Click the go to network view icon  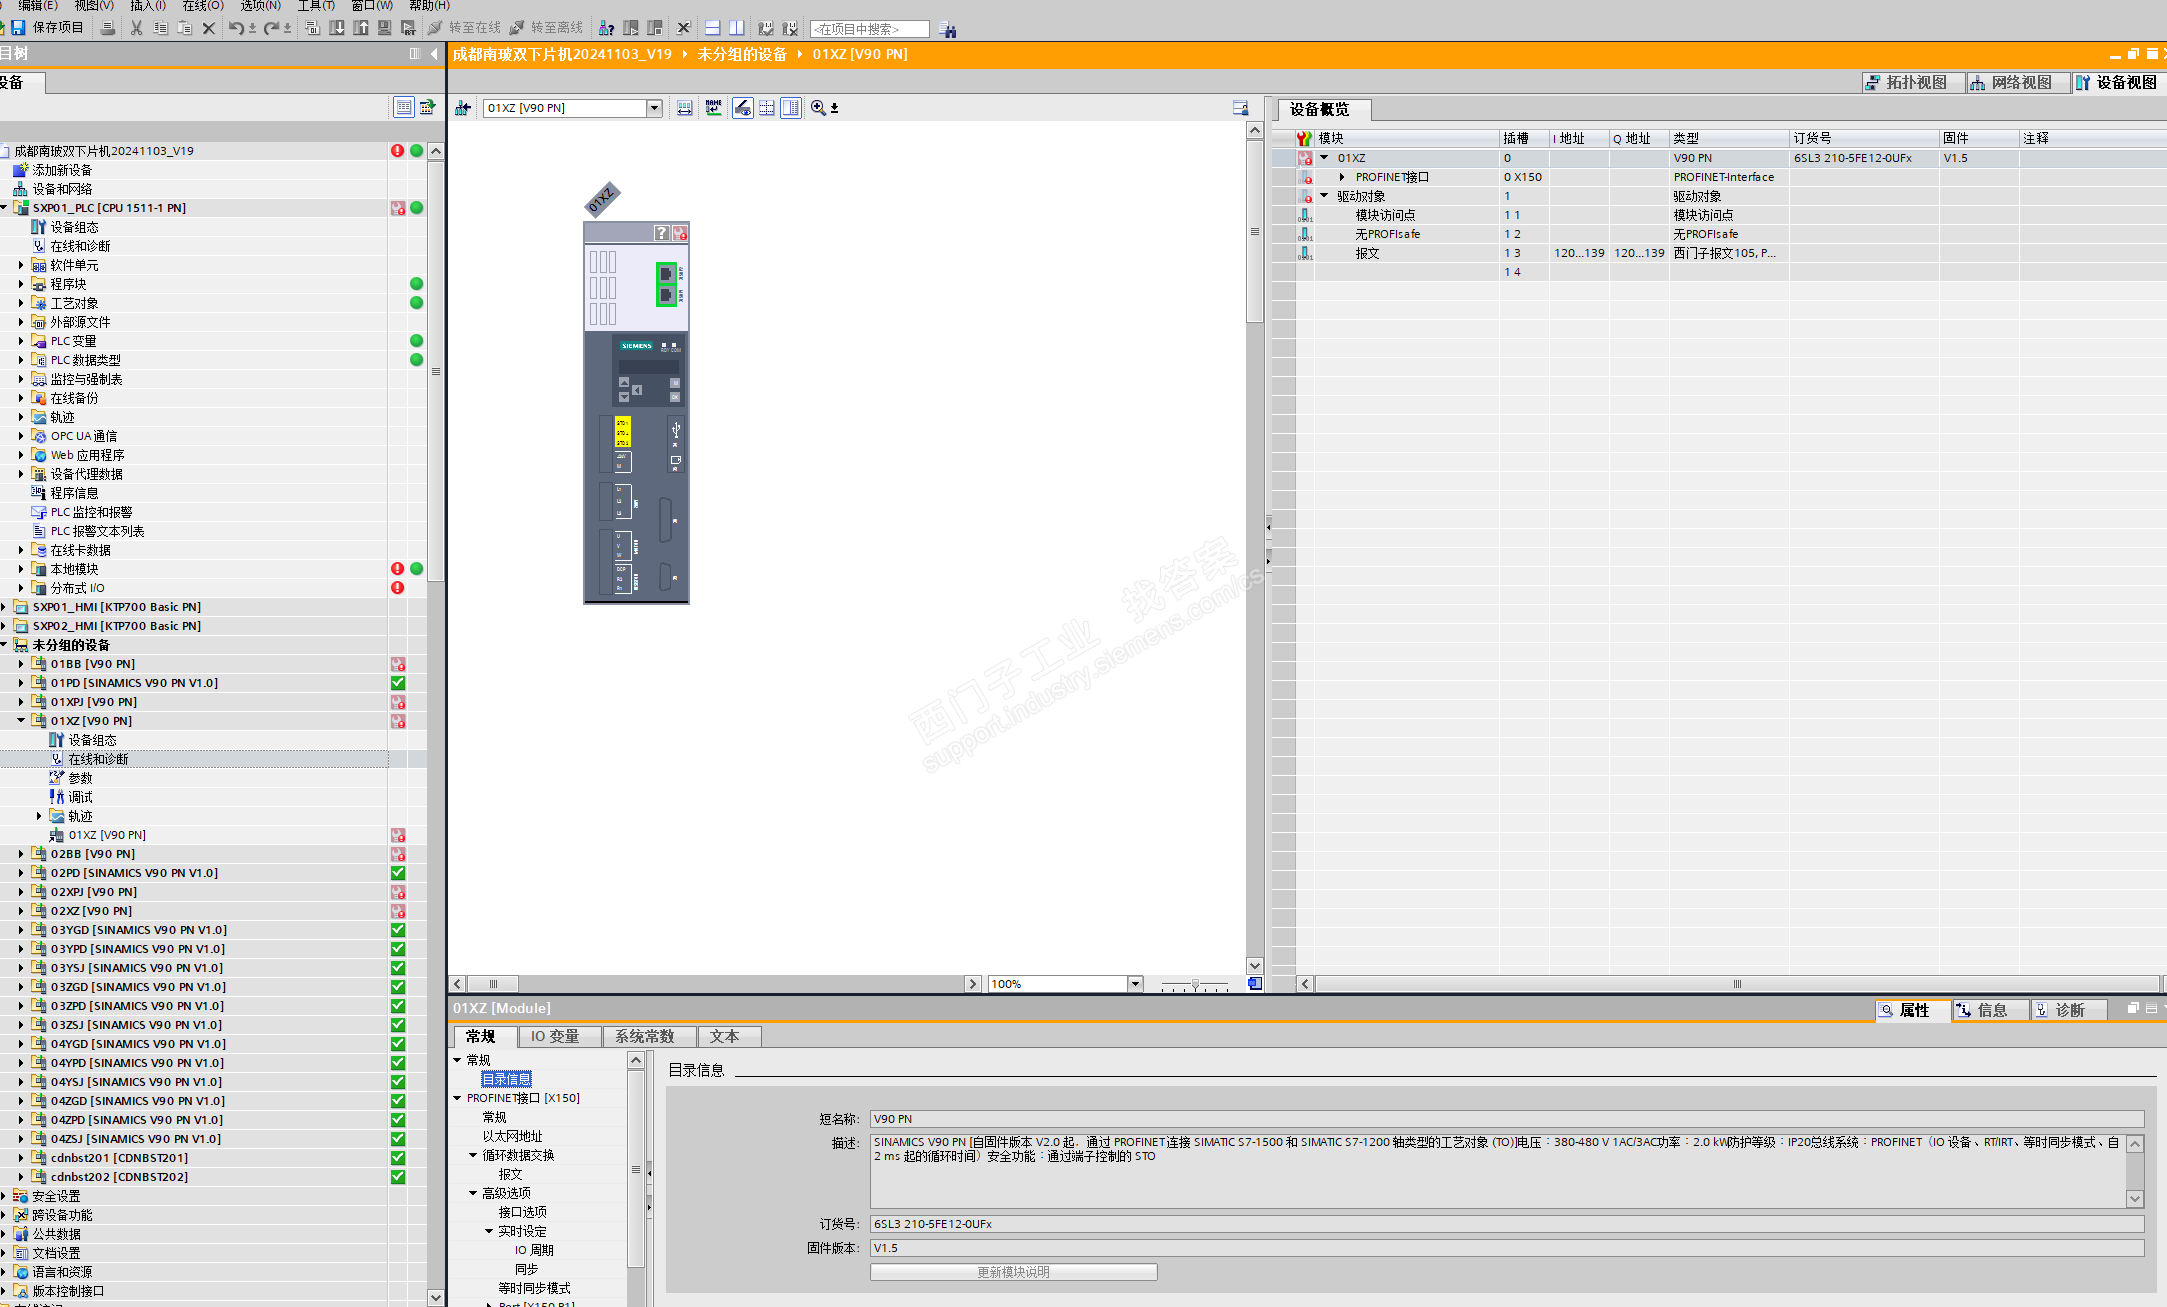pyautogui.click(x=463, y=108)
